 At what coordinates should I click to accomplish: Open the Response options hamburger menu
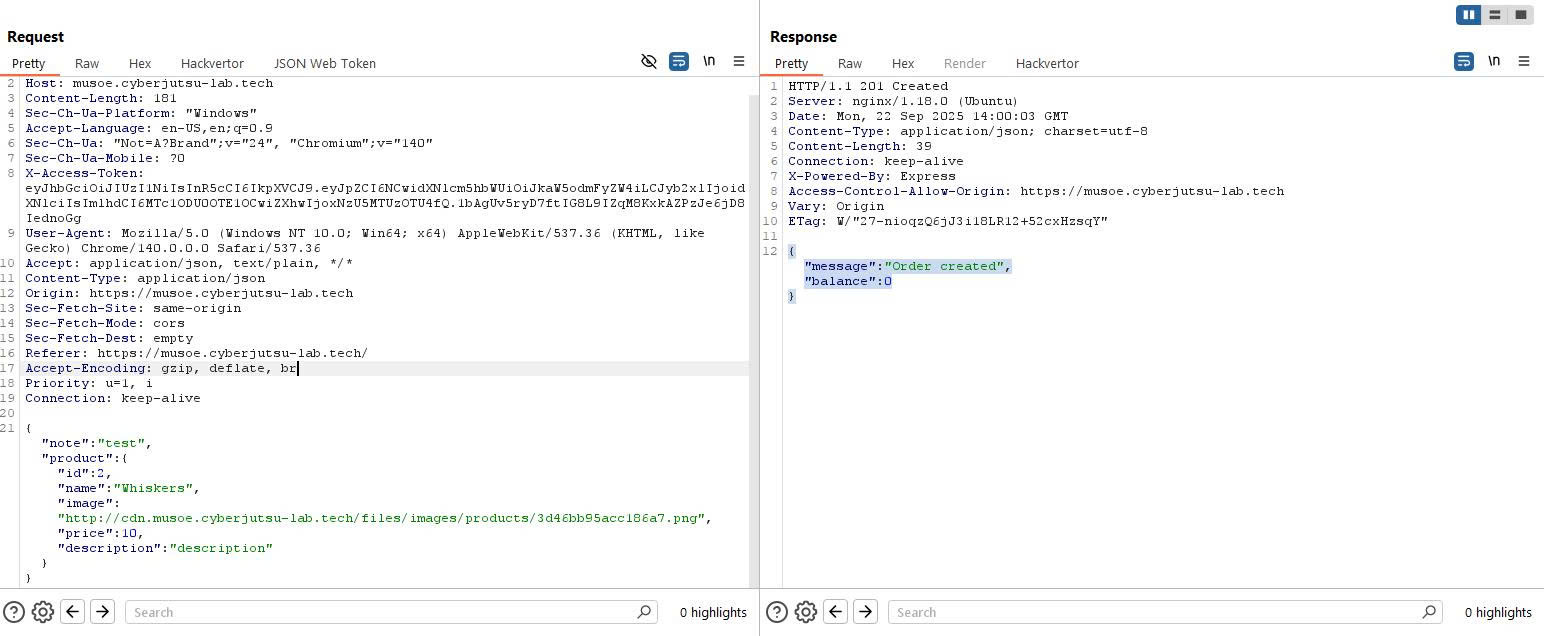click(1524, 61)
